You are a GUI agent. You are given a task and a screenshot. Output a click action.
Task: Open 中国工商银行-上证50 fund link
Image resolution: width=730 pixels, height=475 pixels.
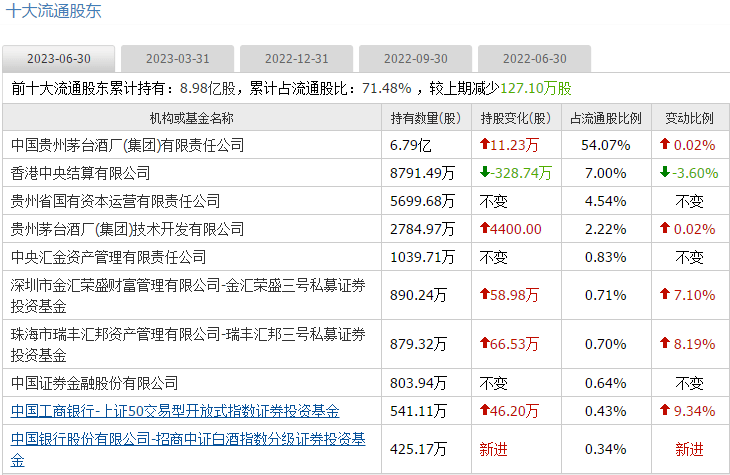174,411
